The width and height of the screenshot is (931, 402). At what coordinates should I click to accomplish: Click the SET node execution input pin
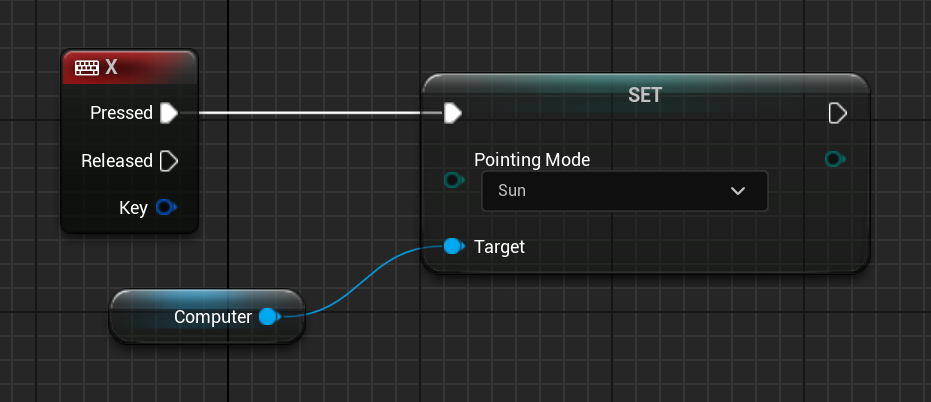click(453, 112)
